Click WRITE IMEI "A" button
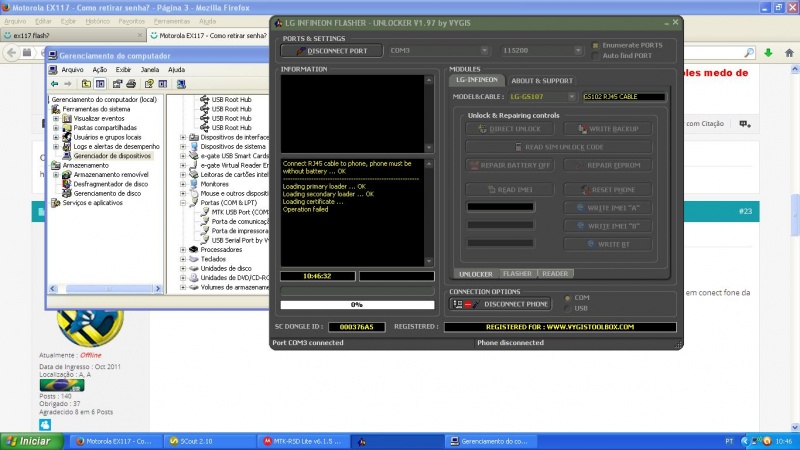Image resolution: width=800 pixels, height=450 pixels. pos(608,208)
